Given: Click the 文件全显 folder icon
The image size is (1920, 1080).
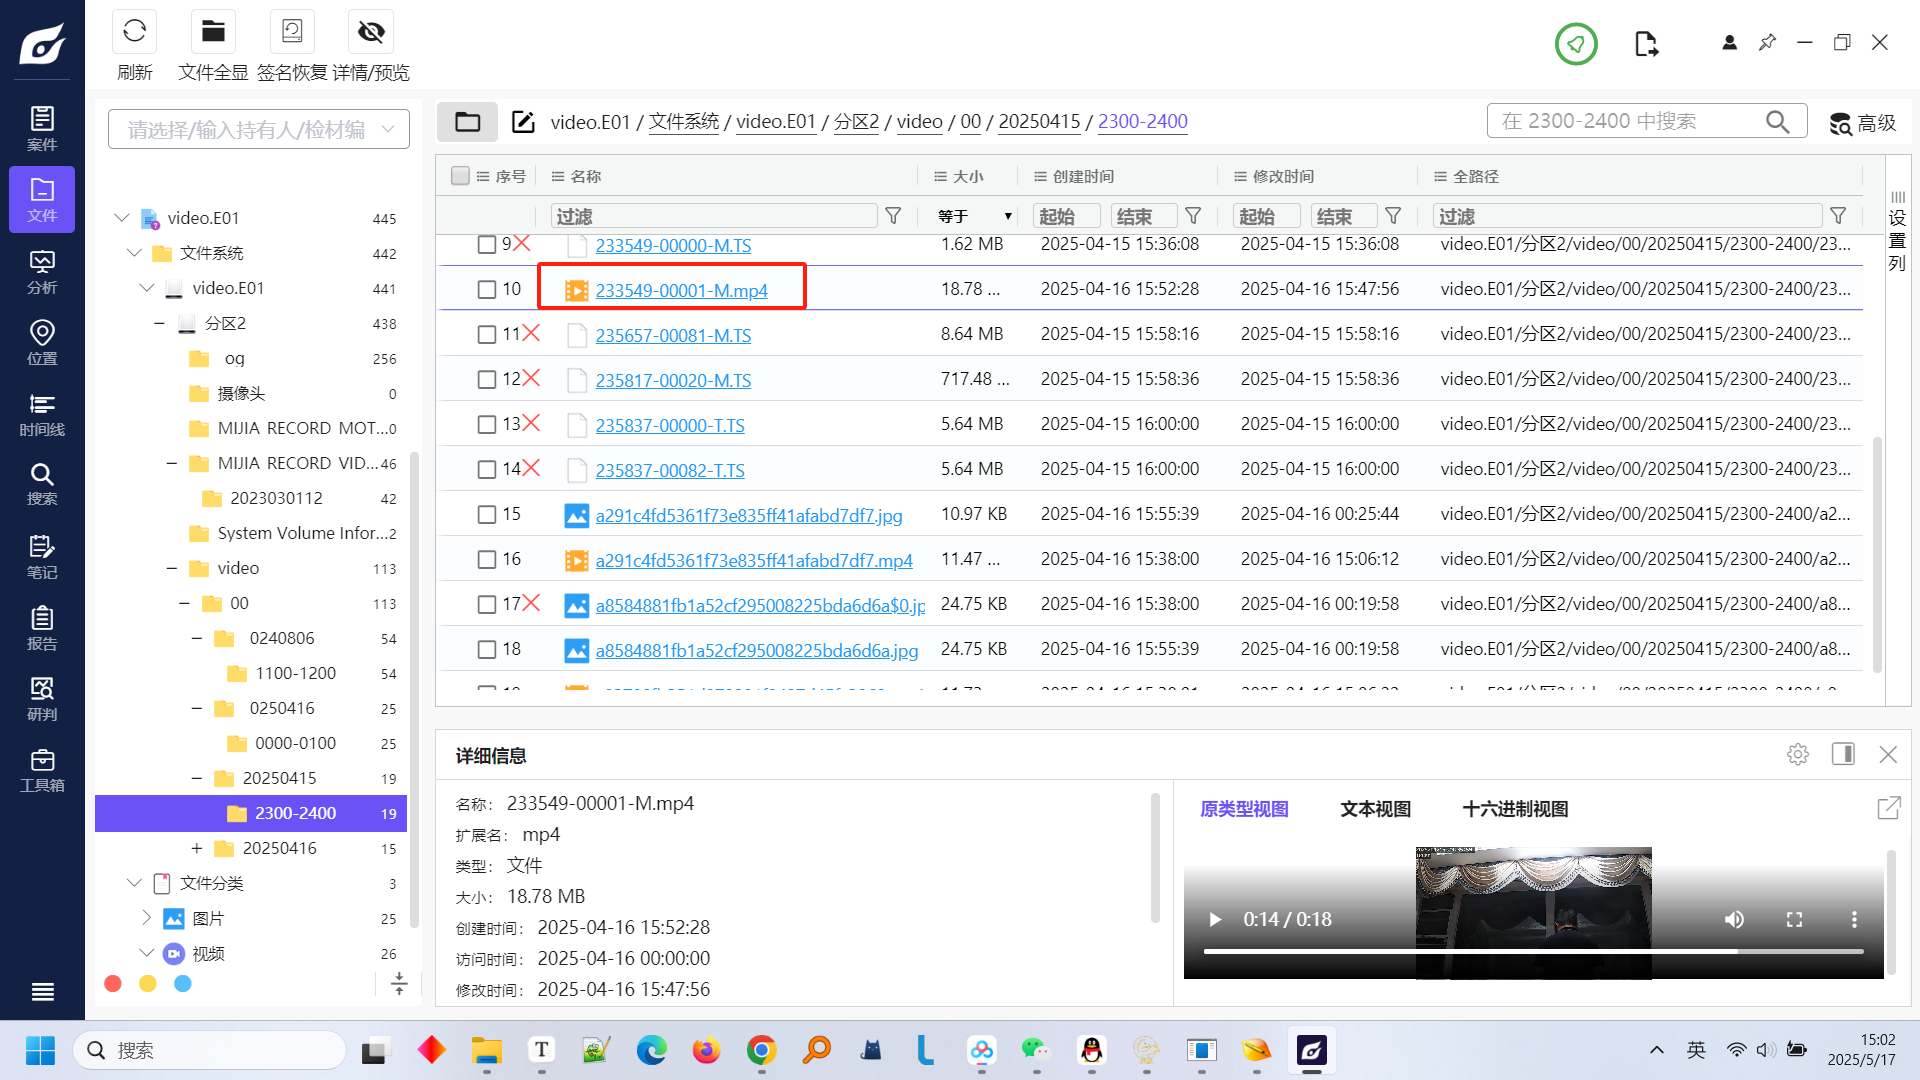Looking at the screenshot, I should (213, 32).
